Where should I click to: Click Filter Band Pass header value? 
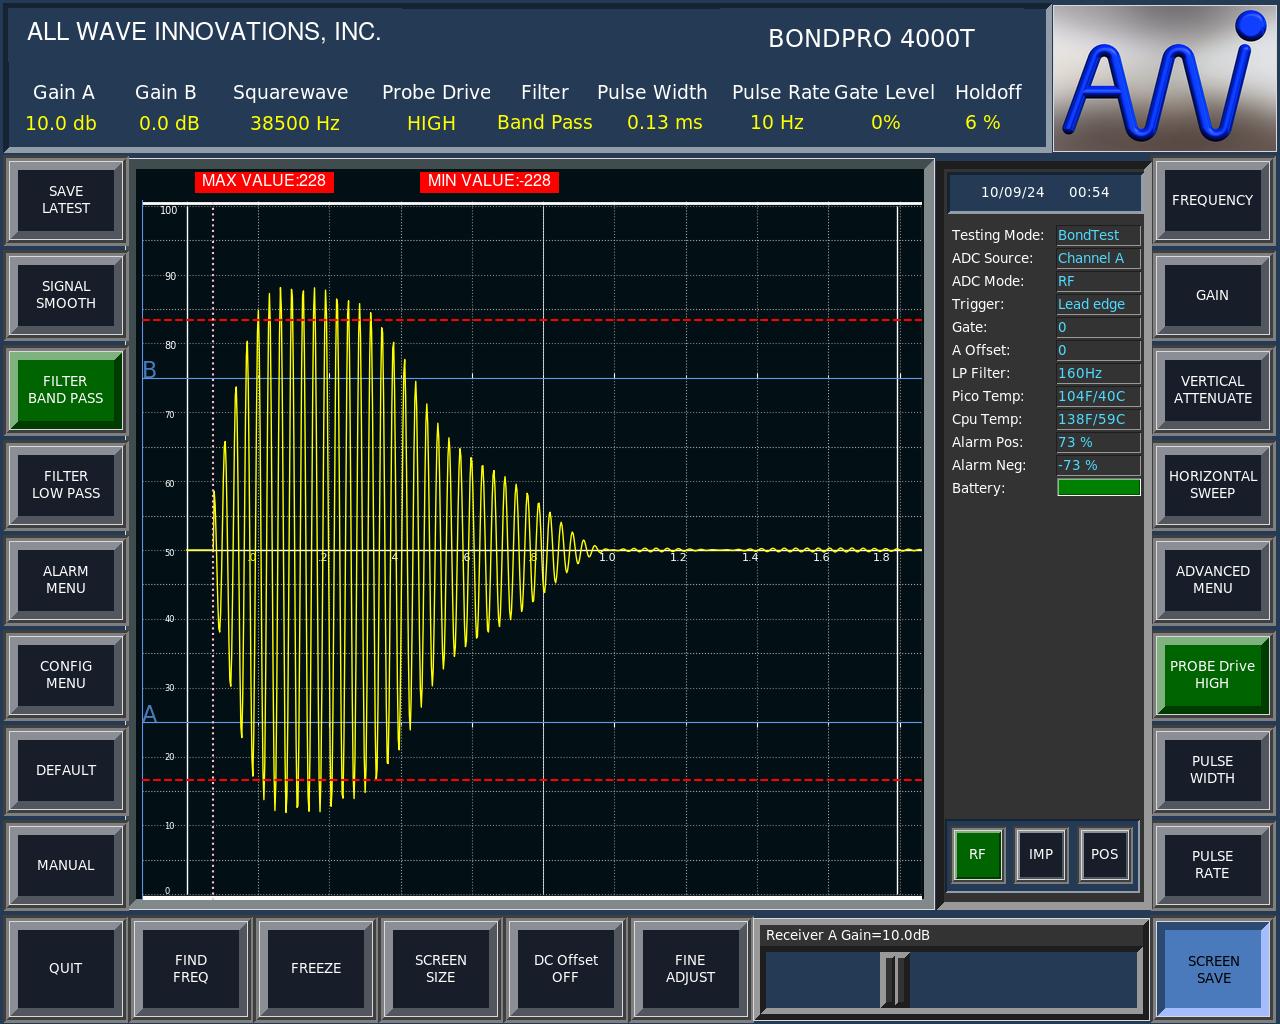coord(545,123)
